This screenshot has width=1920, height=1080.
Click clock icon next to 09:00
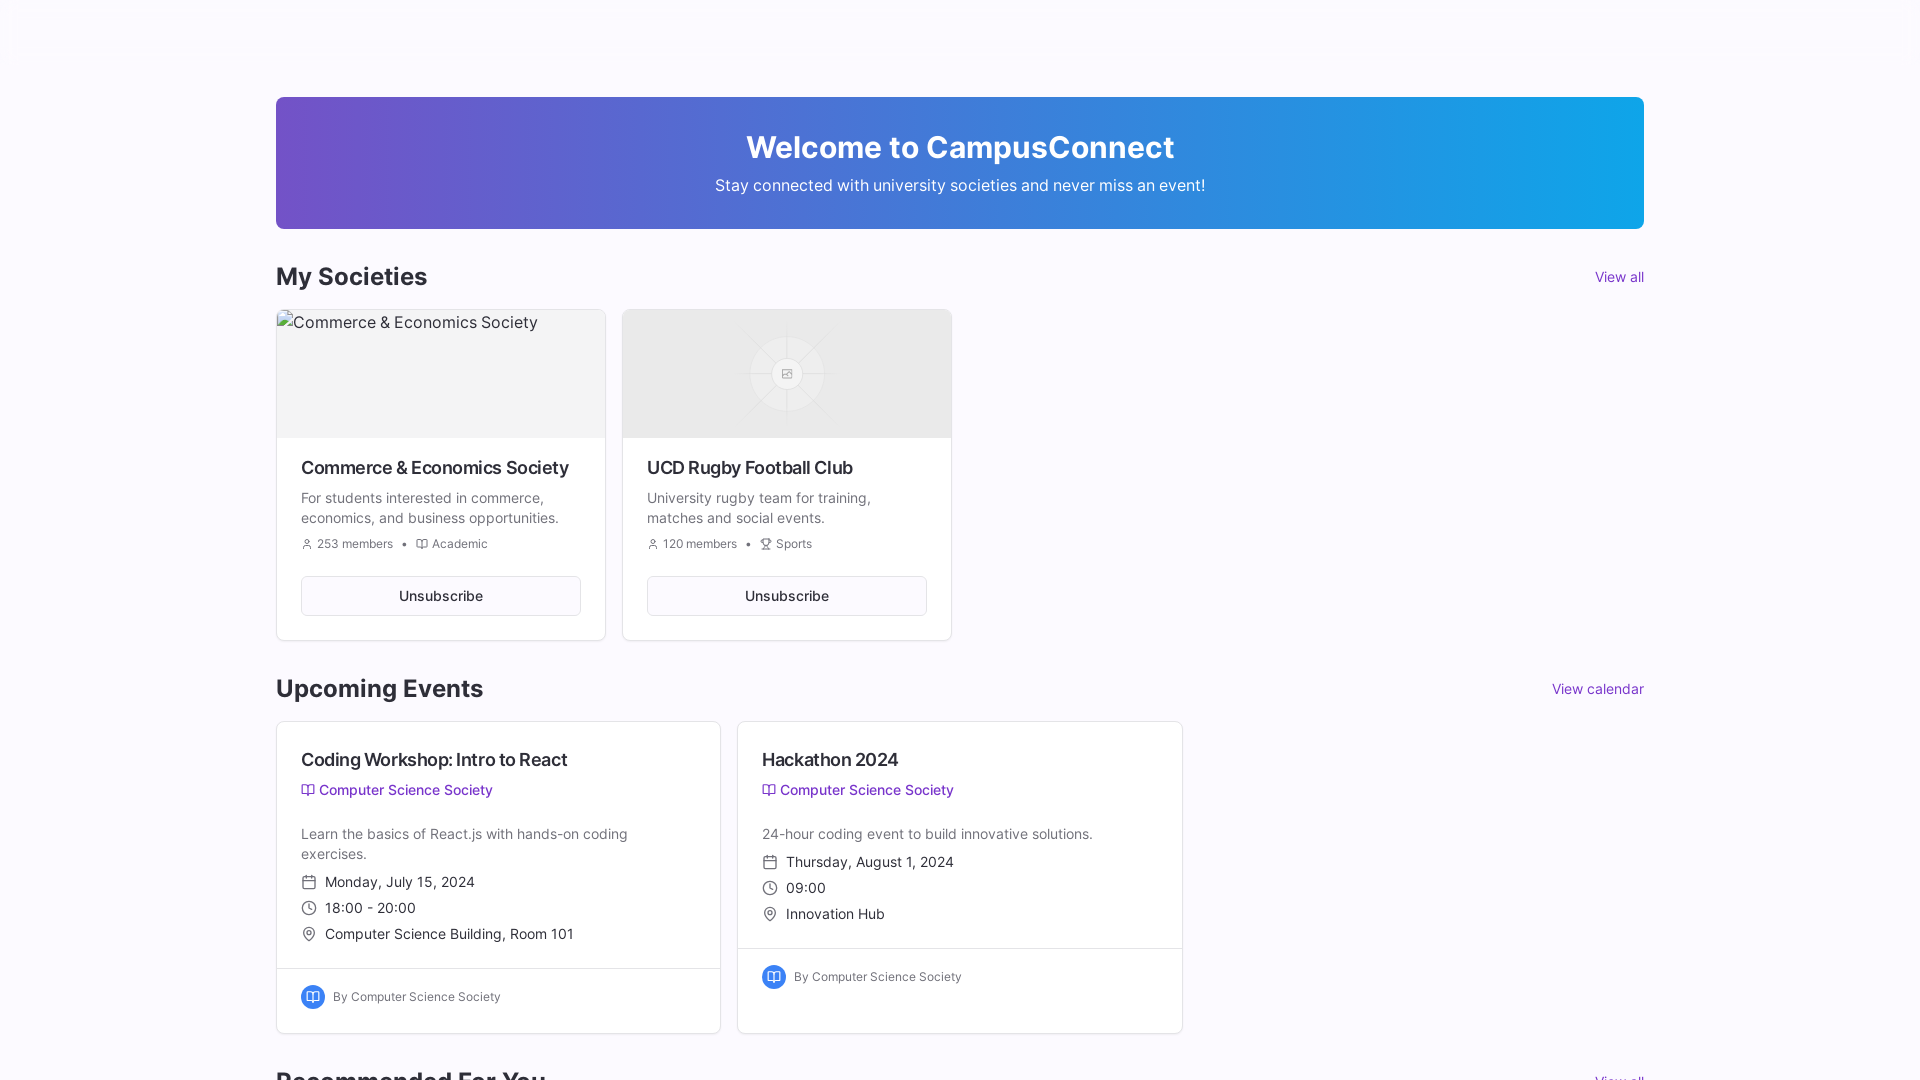click(770, 888)
